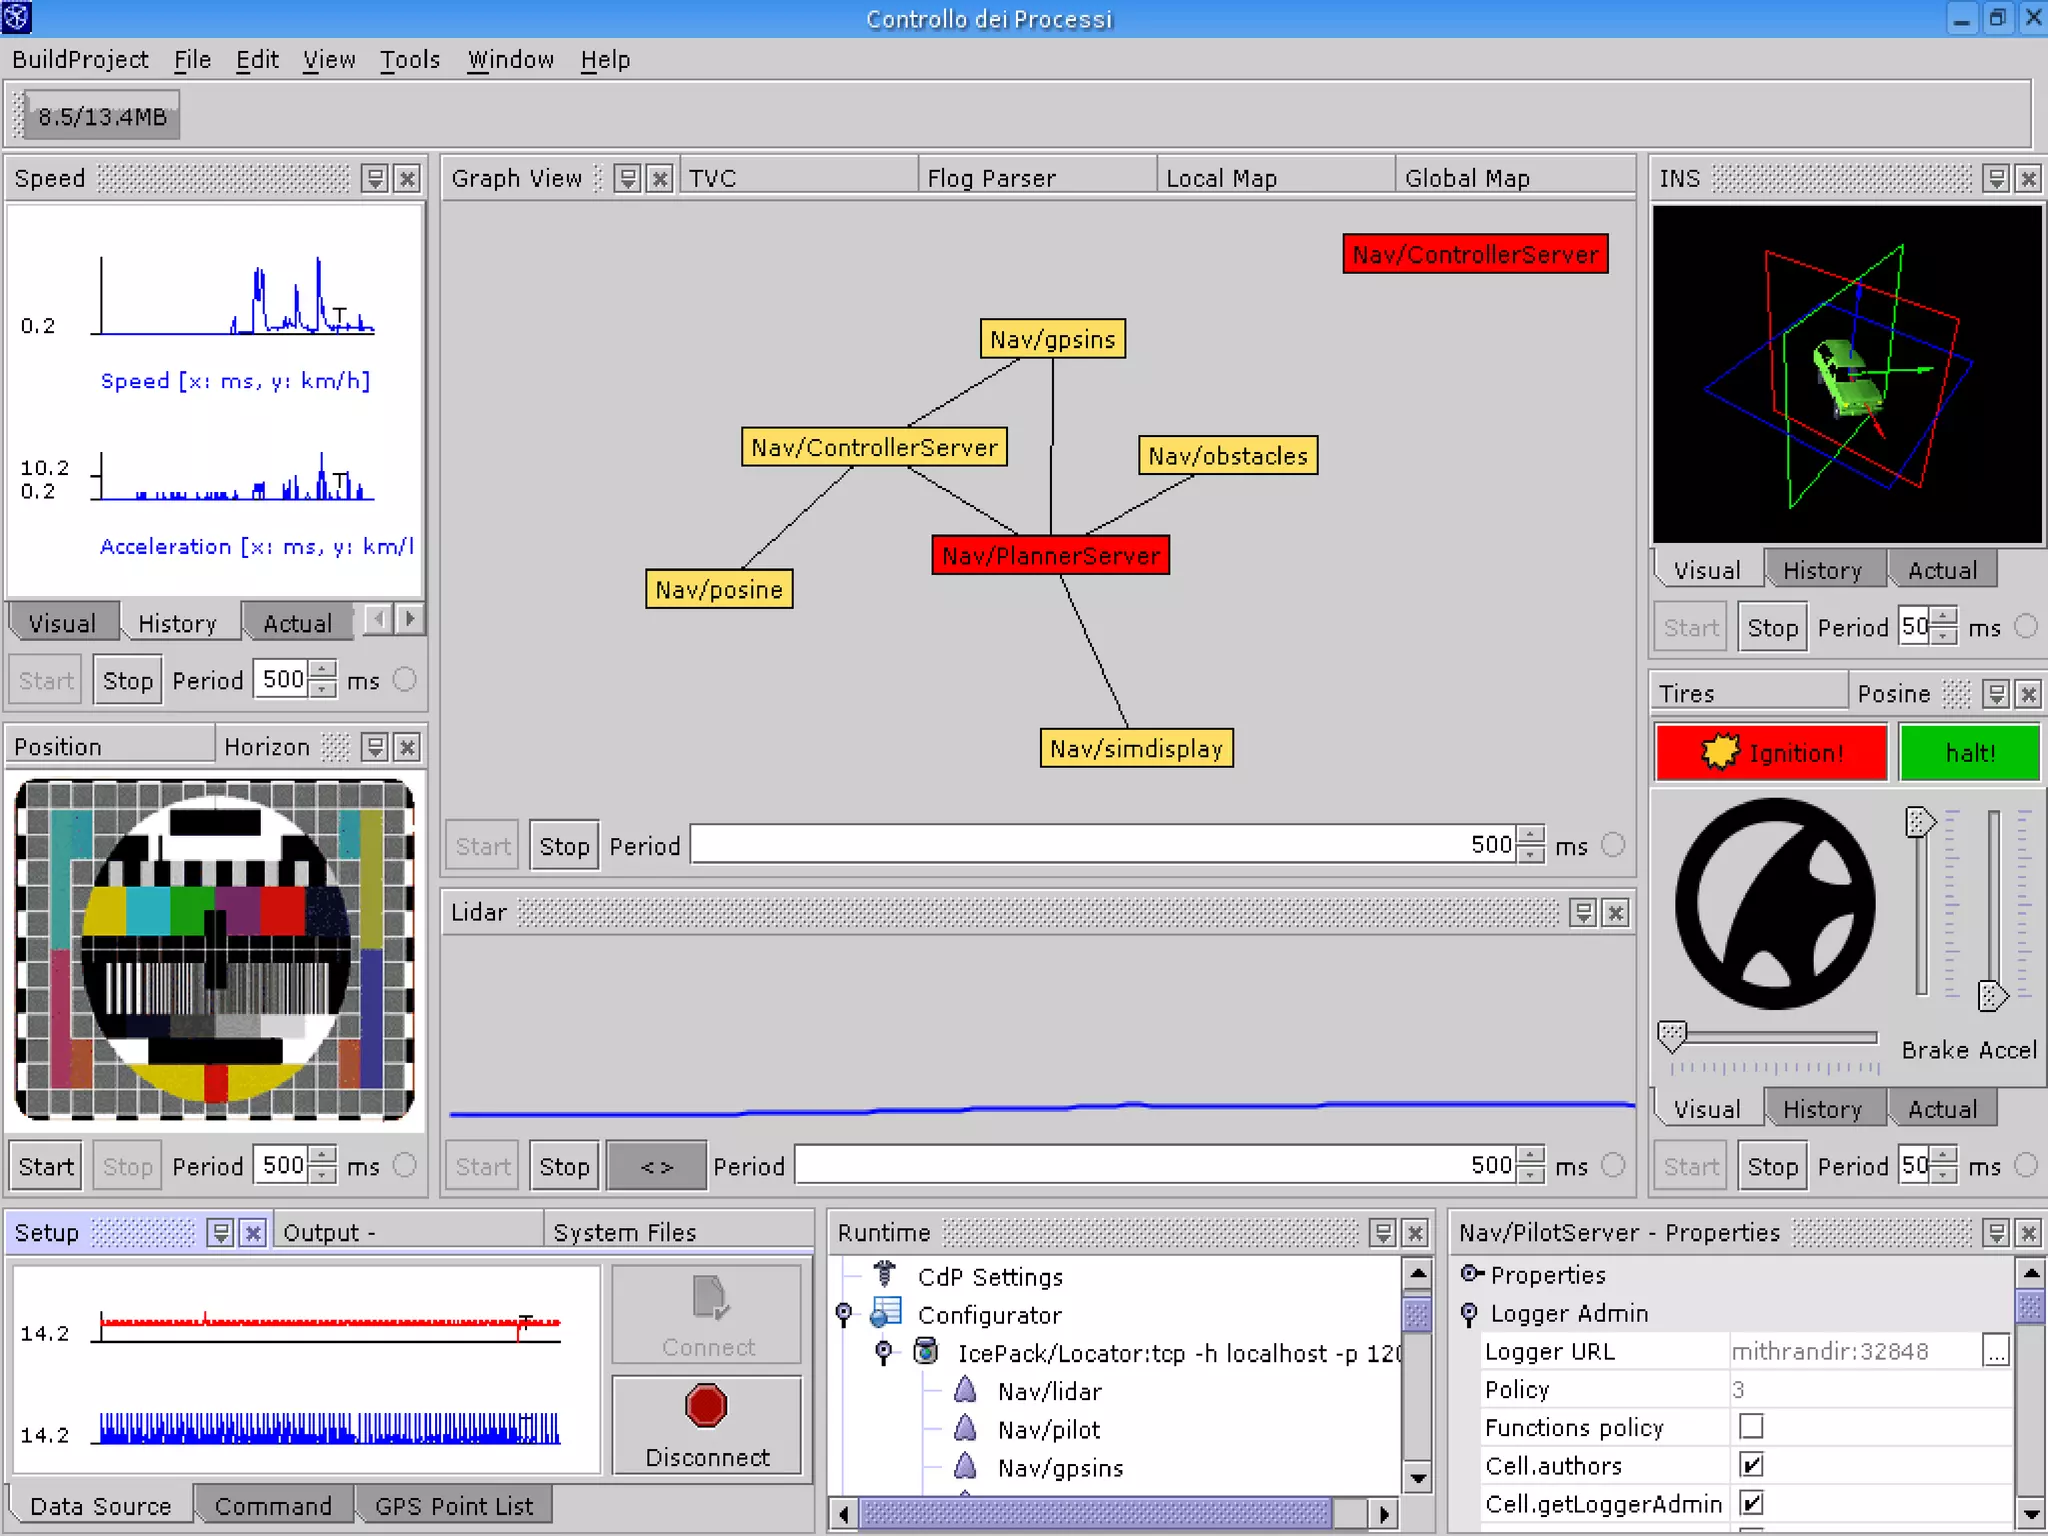Click the green halt! button
This screenshot has height=1536, width=2048.
click(1968, 753)
